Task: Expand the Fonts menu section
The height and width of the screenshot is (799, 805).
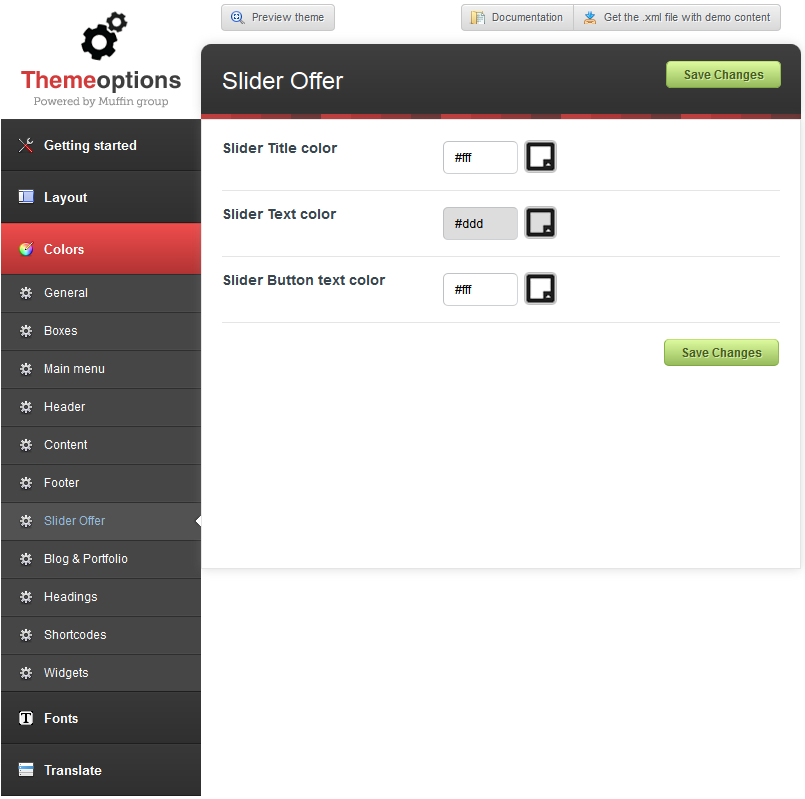Action: pos(100,718)
